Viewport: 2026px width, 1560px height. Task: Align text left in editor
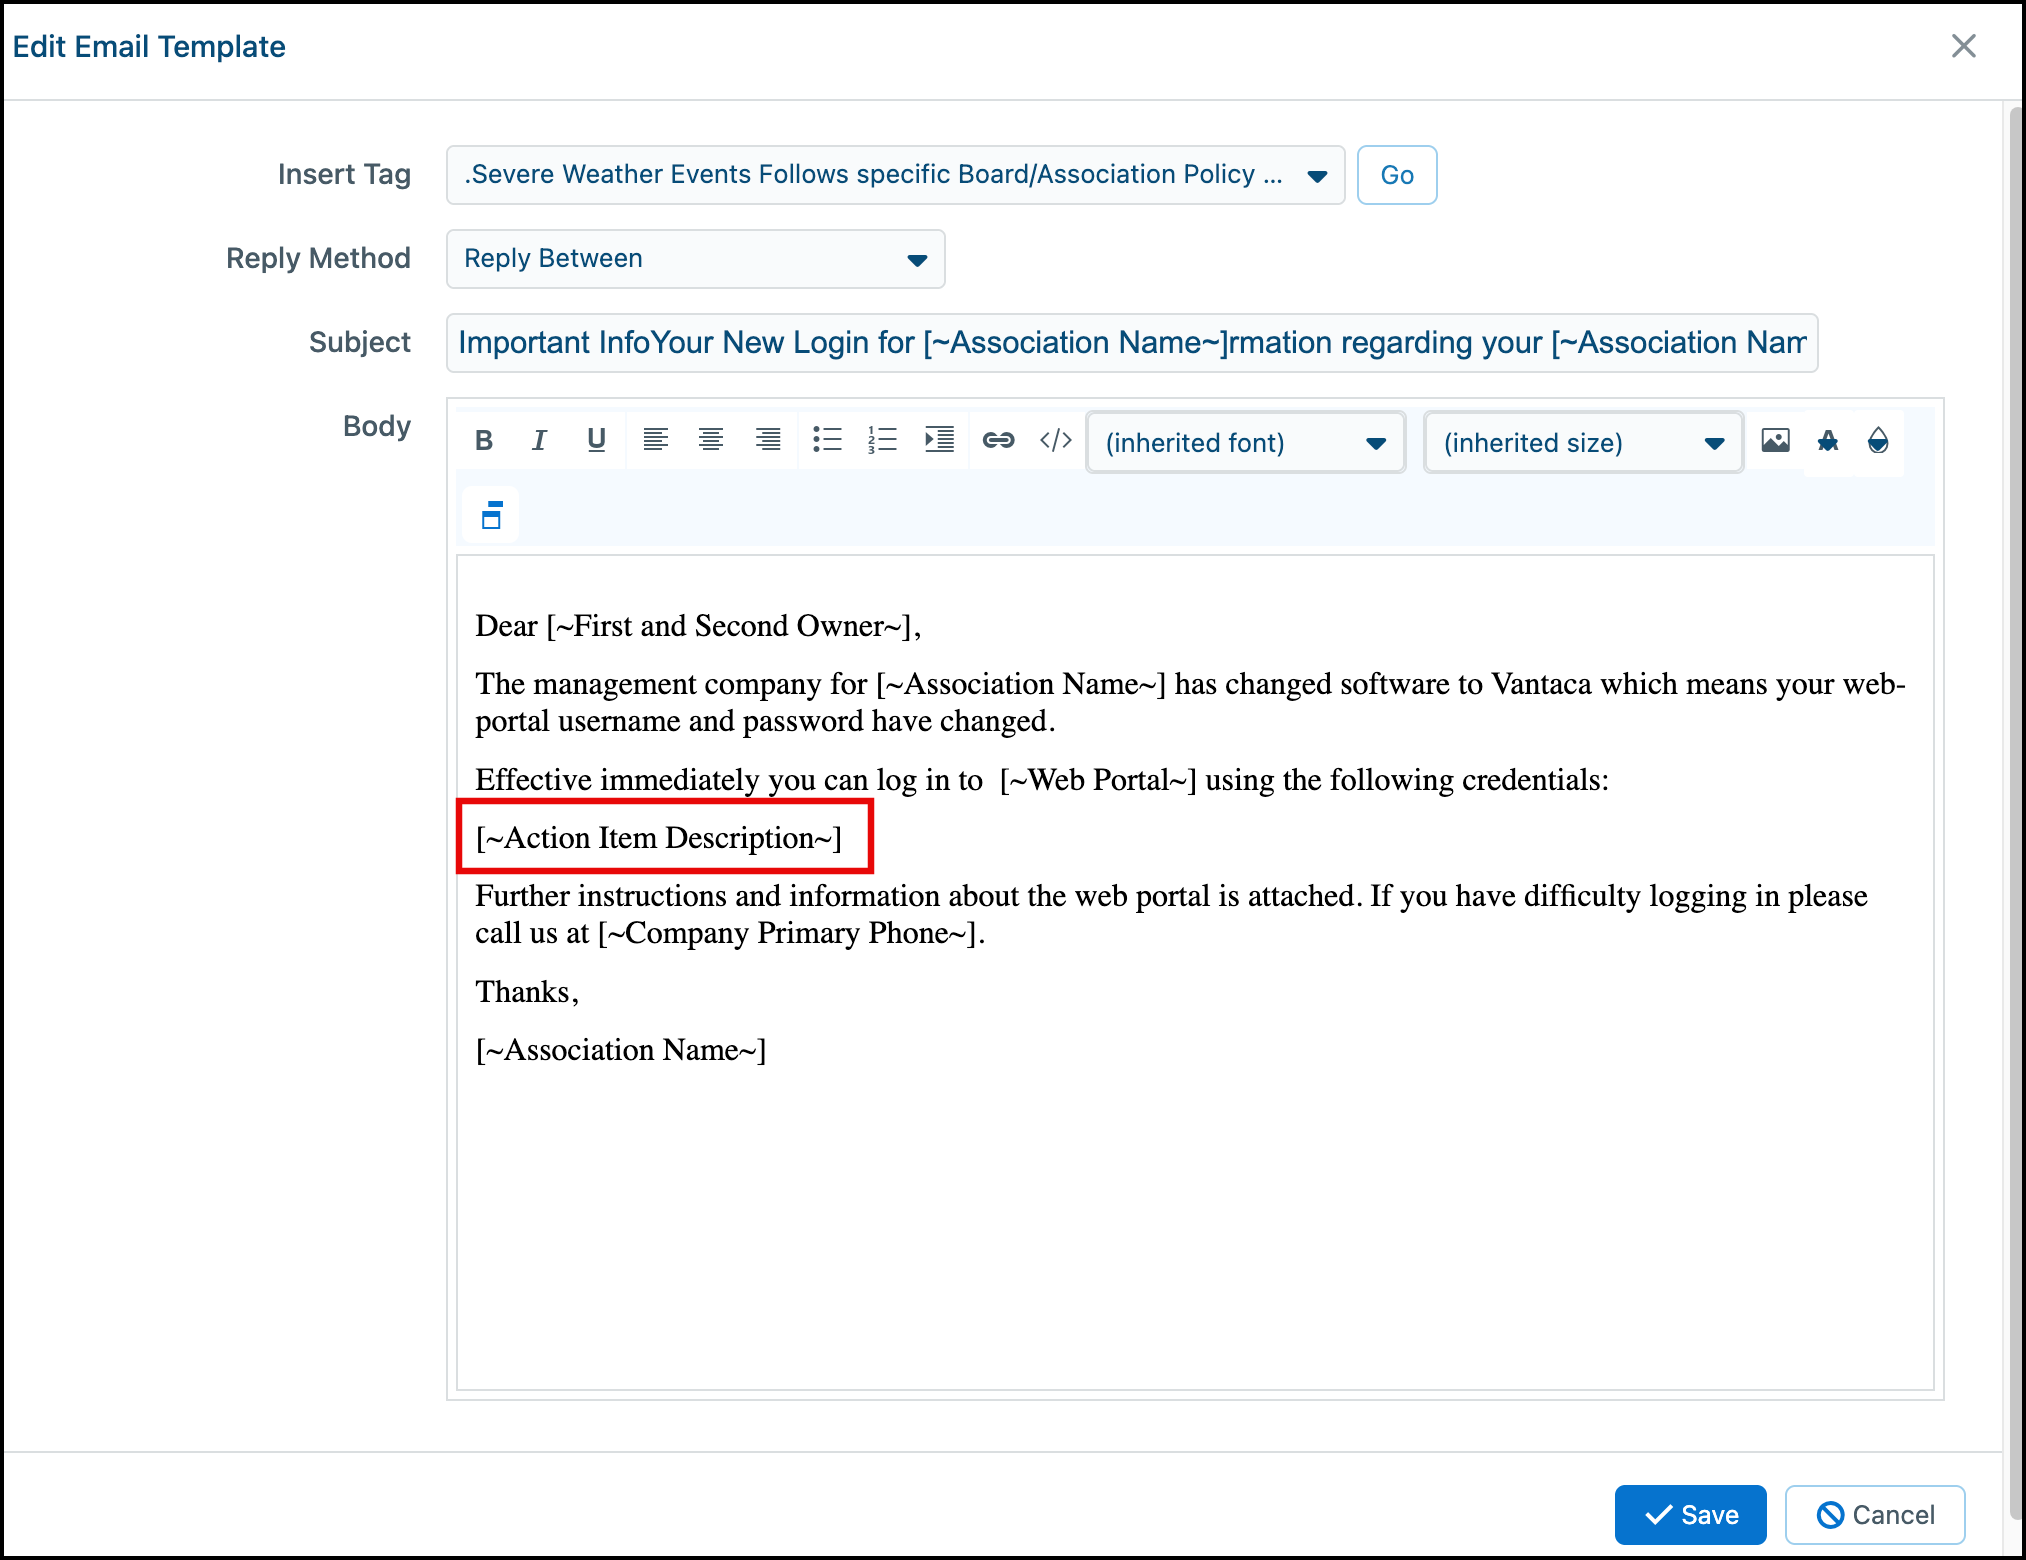click(x=655, y=440)
